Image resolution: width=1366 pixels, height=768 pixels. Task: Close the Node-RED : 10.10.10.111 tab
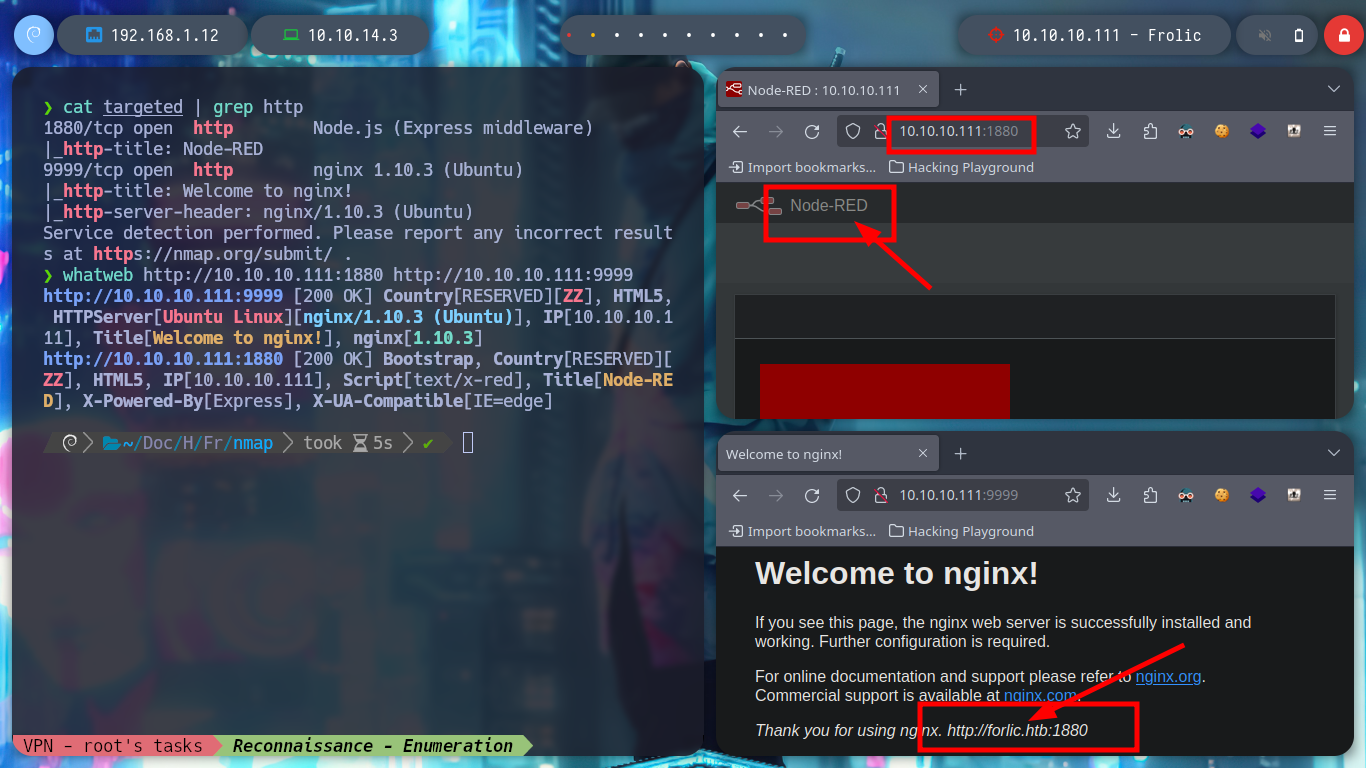click(923, 90)
